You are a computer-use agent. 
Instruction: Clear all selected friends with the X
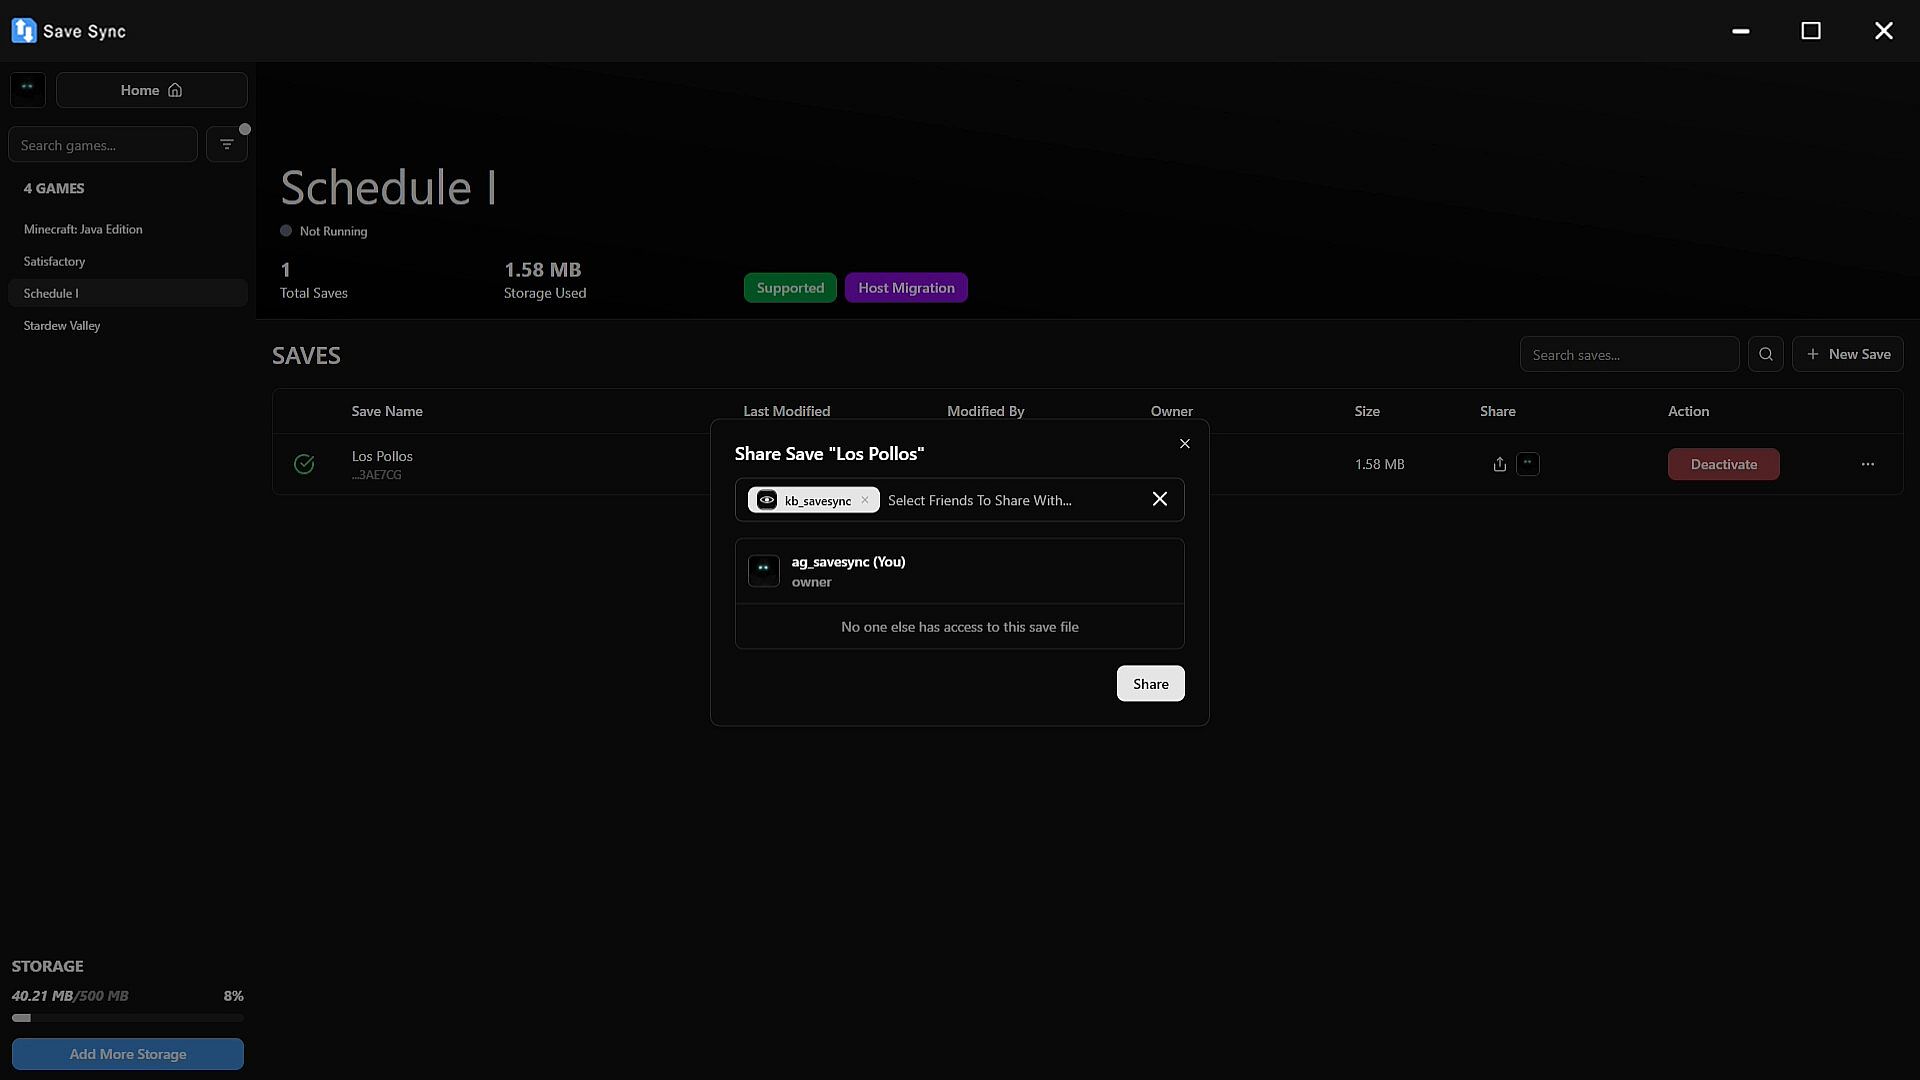pos(1160,499)
